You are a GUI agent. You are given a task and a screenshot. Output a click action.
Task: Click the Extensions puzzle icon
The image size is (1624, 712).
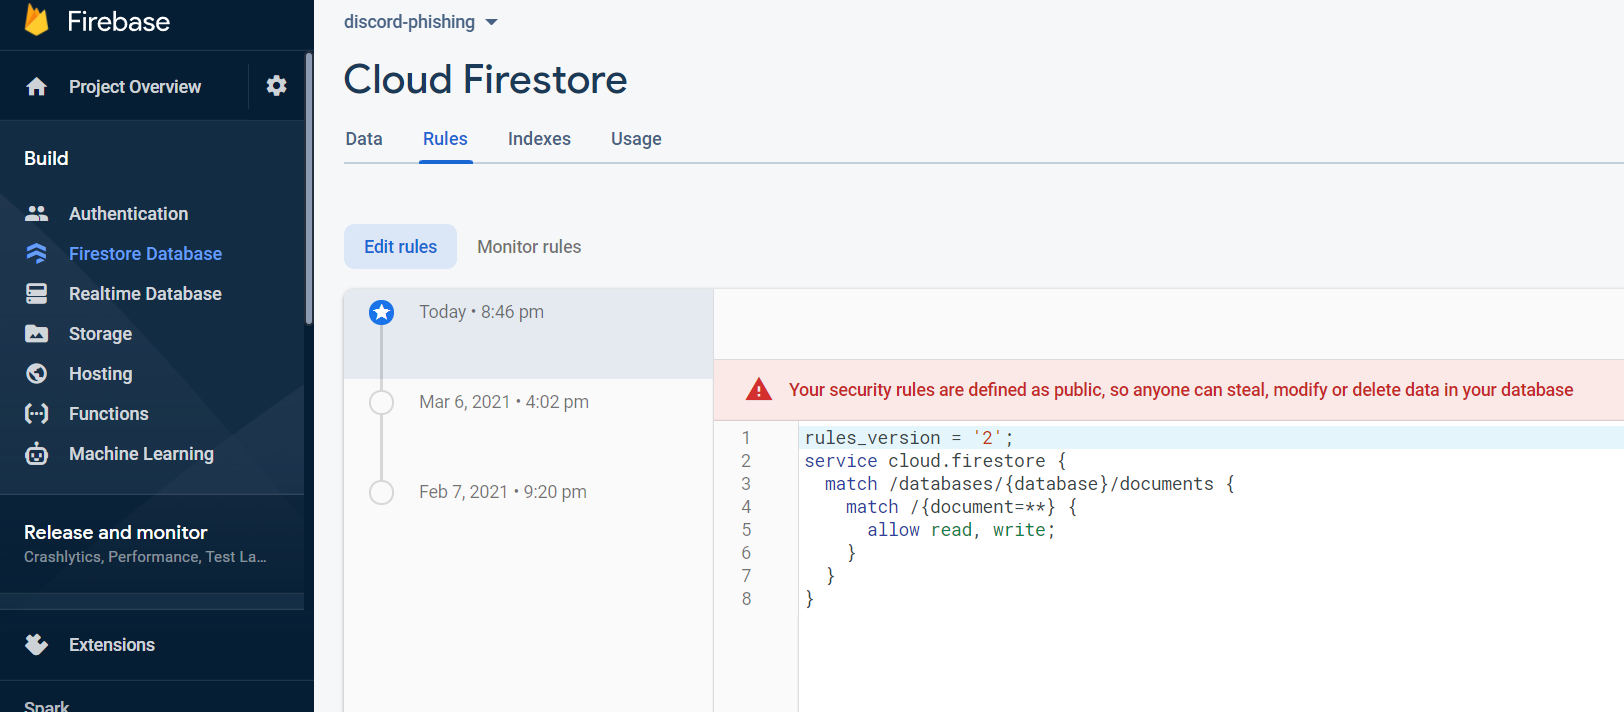[37, 644]
